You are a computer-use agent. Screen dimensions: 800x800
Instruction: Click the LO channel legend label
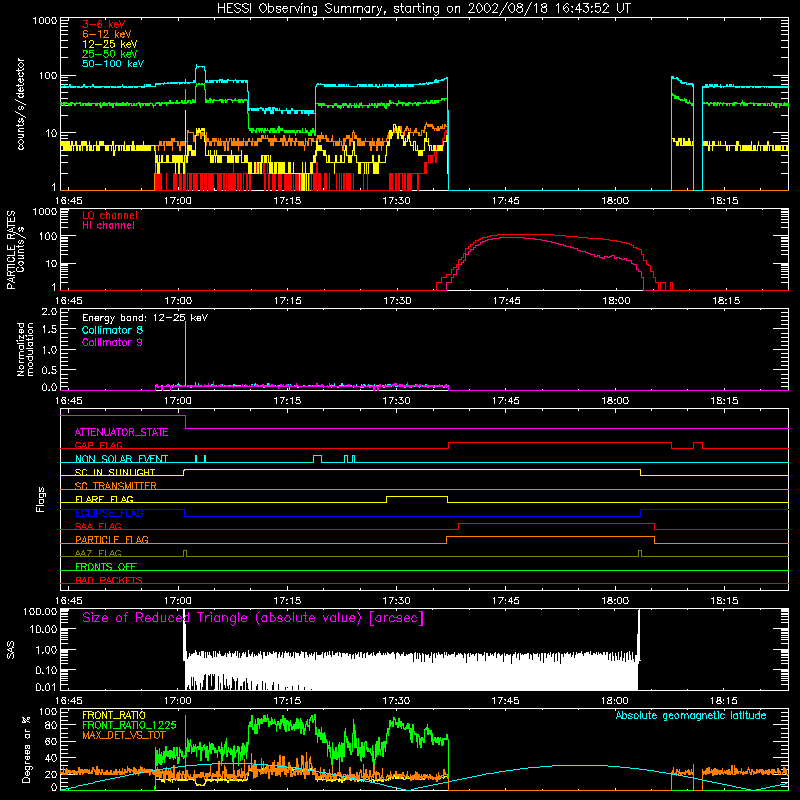coord(110,215)
